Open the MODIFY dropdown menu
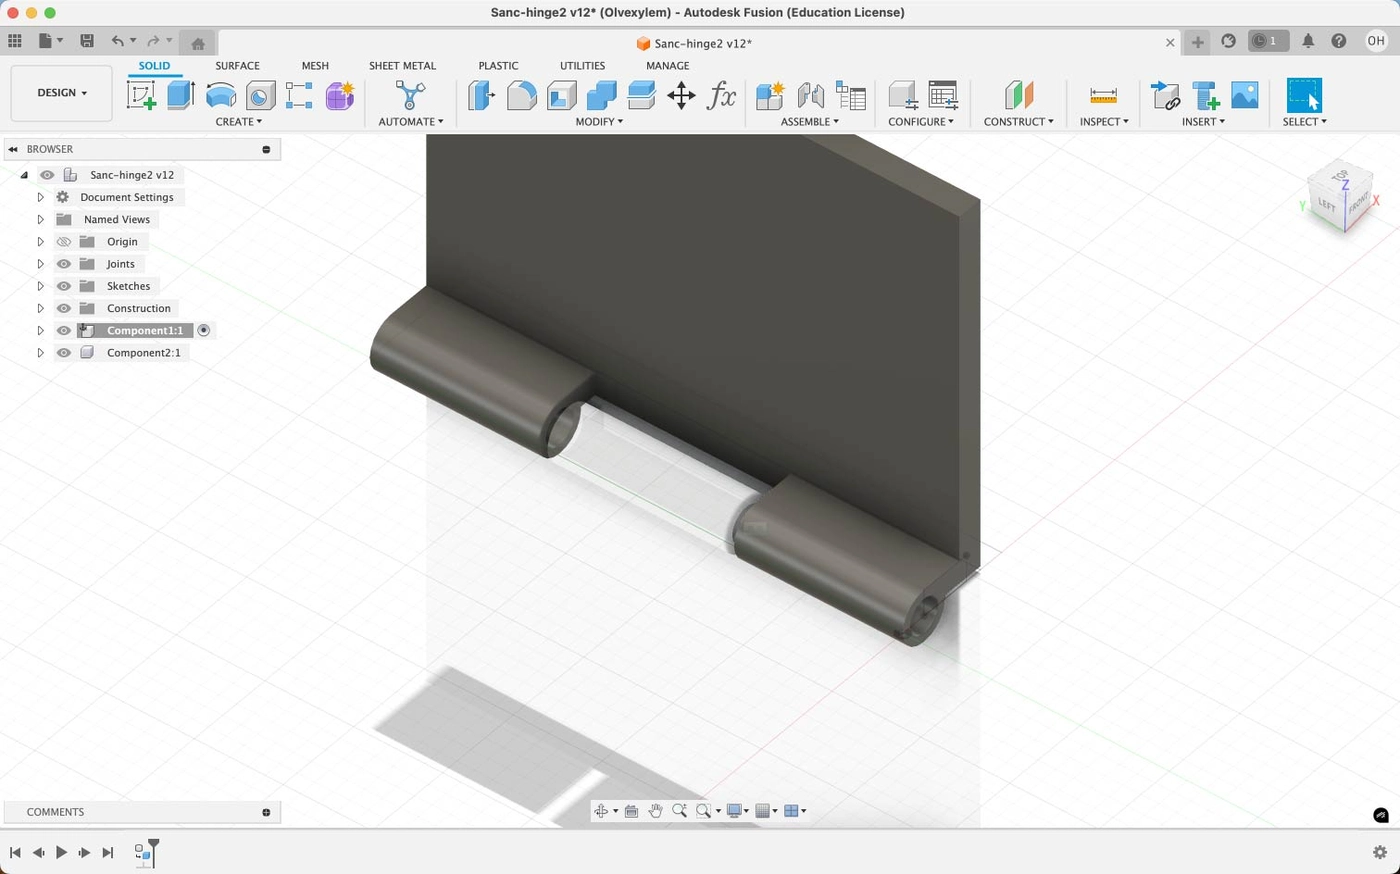The height and width of the screenshot is (874, 1400). [x=599, y=122]
